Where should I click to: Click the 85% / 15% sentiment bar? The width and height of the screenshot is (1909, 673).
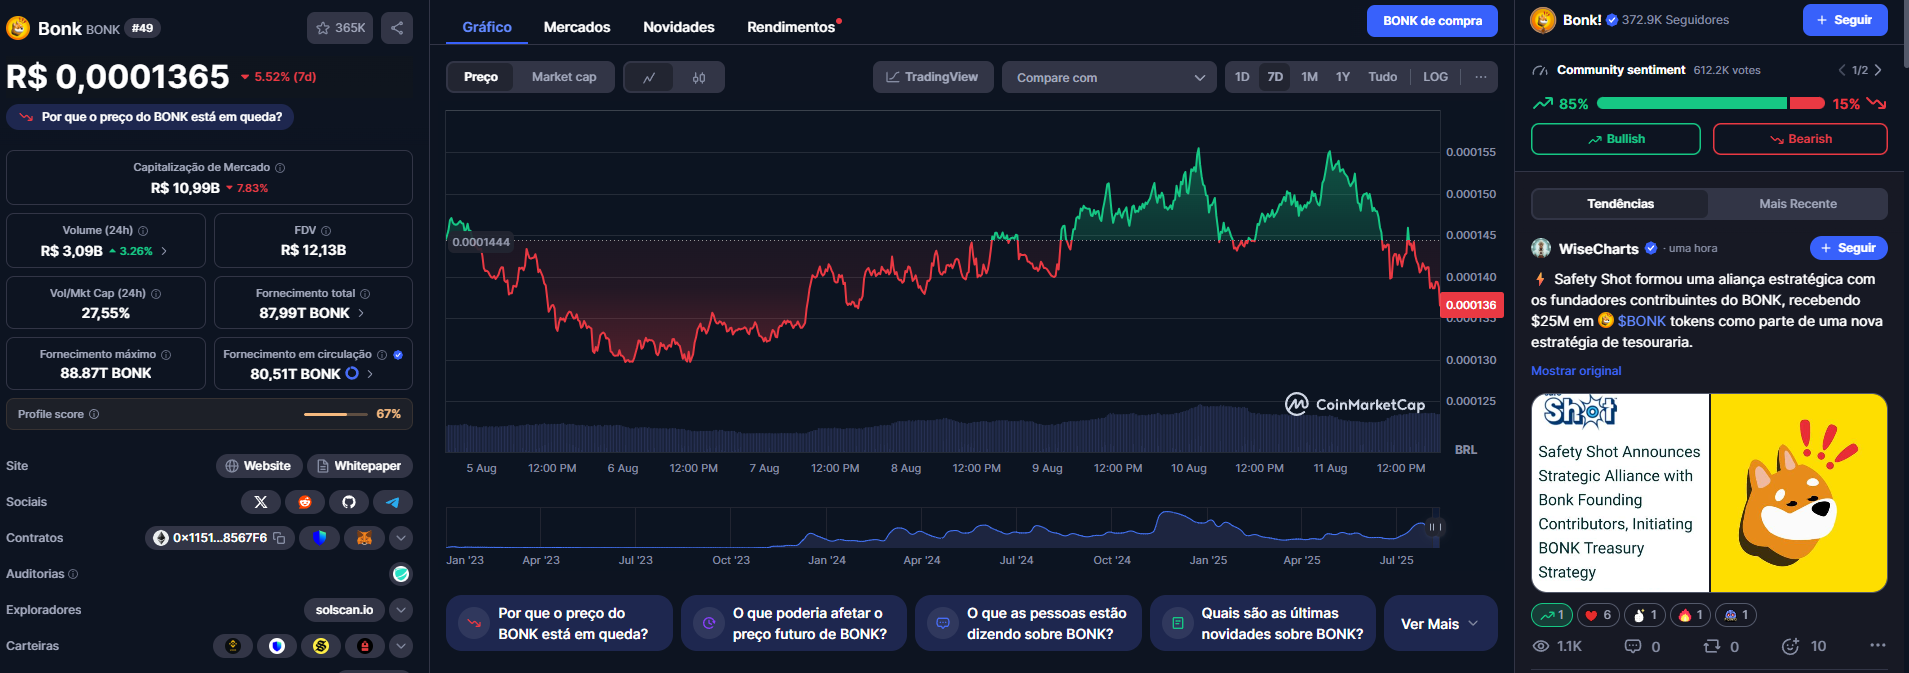pos(1711,103)
